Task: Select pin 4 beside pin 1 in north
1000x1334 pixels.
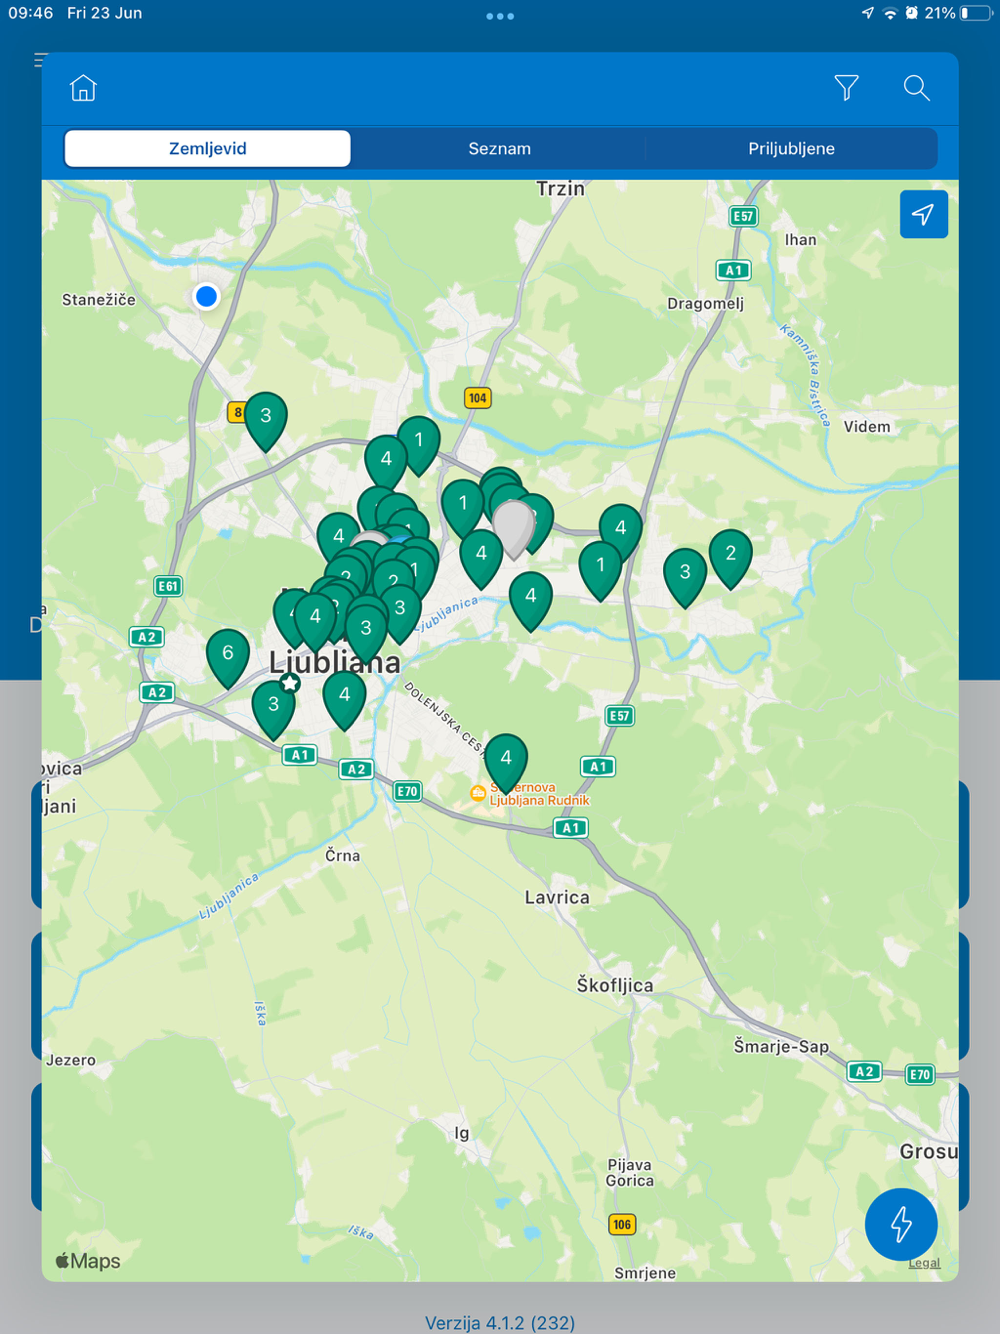Action: (x=386, y=464)
